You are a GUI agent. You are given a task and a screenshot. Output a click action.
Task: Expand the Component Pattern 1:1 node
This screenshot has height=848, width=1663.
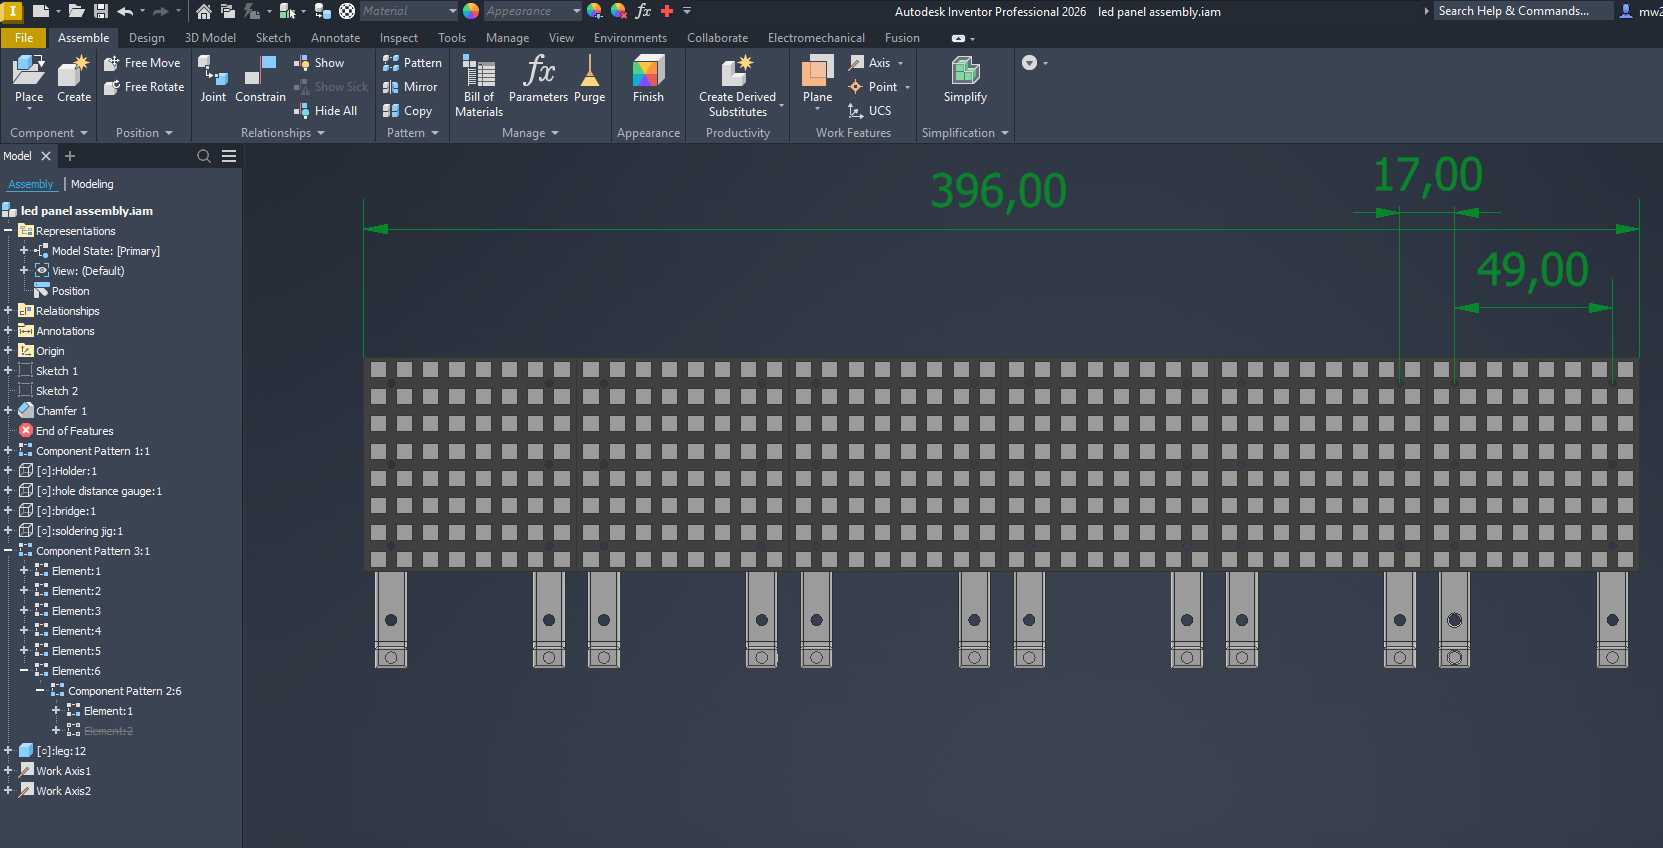8,451
